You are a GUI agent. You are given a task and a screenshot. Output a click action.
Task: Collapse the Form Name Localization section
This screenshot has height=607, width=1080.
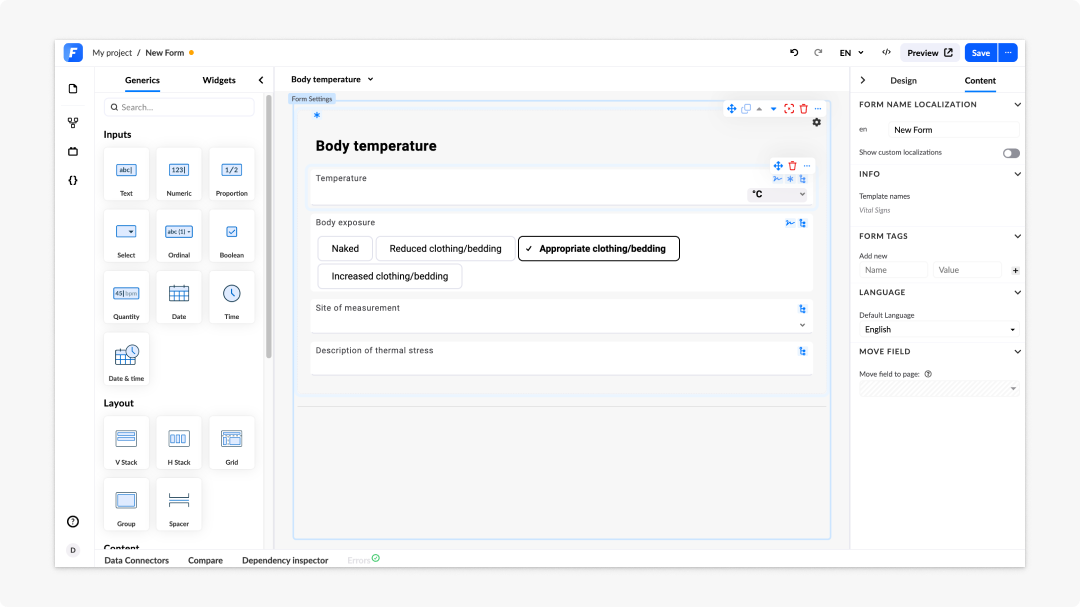click(x=1017, y=105)
